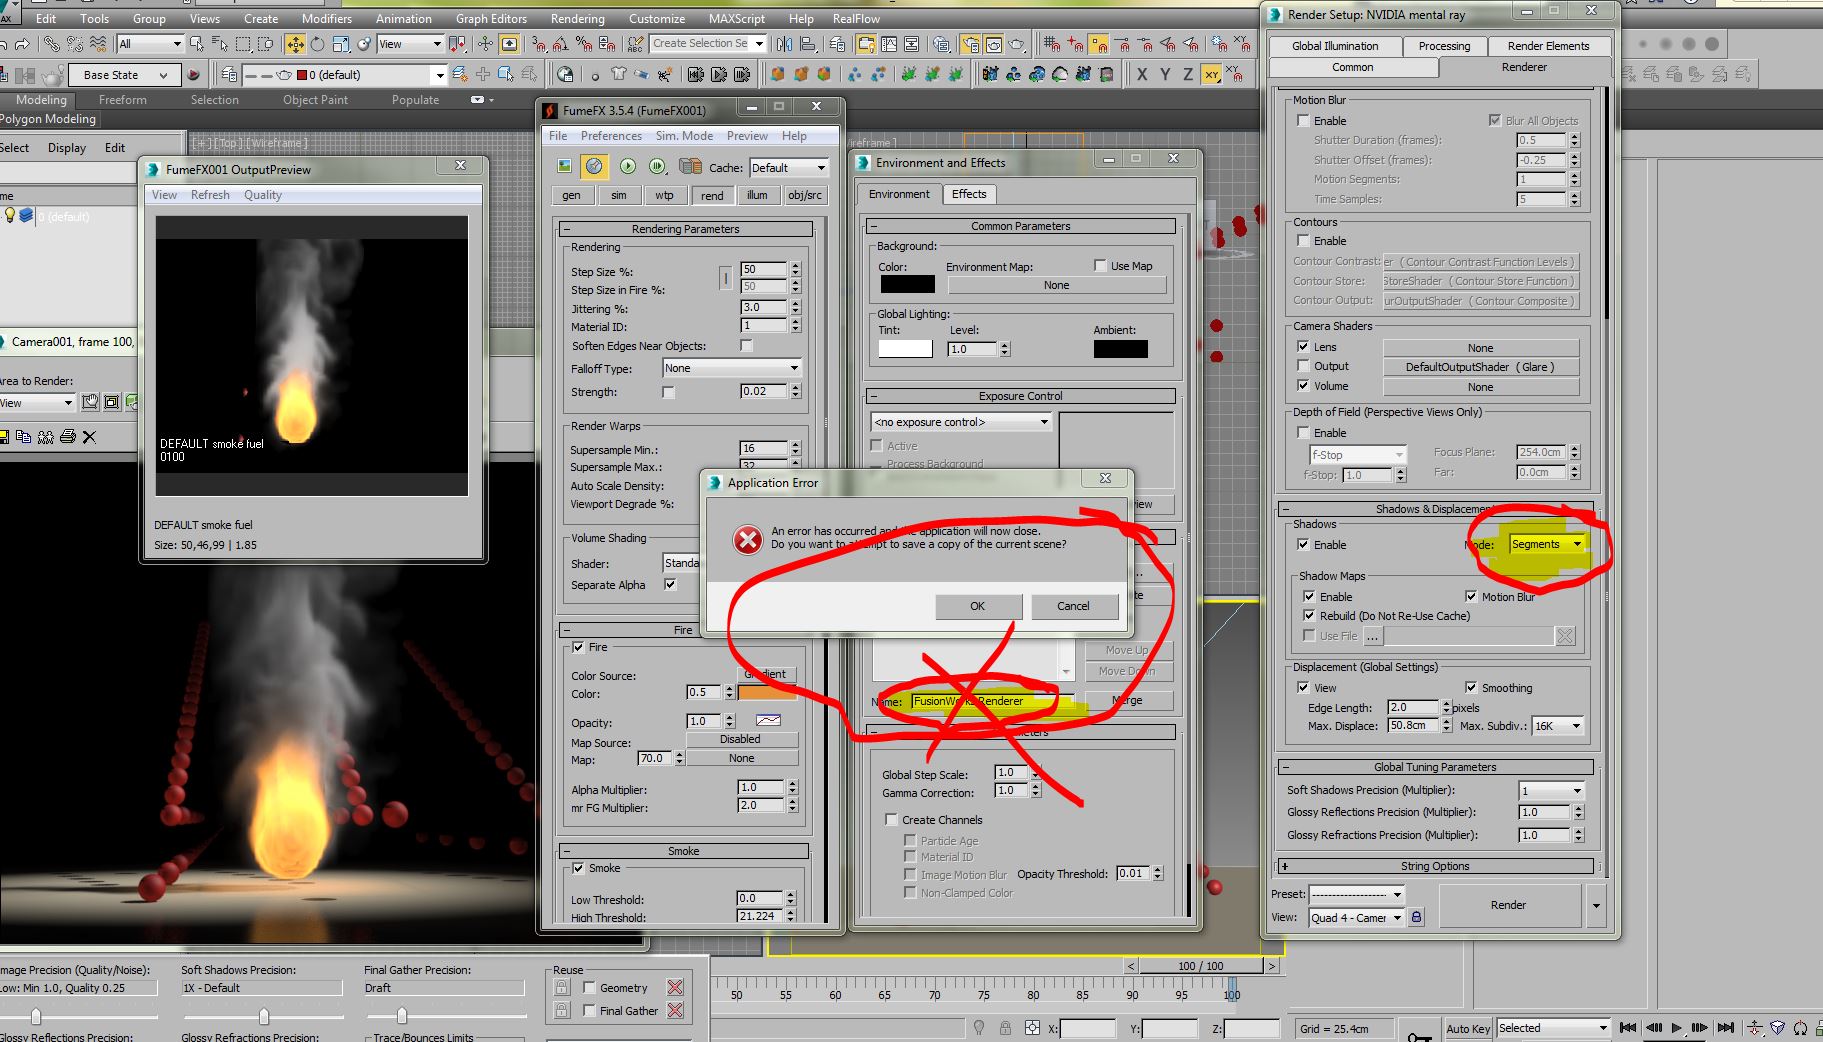Click the Edge Length value field
Screen dimensions: 1823x1042
(x=1412, y=707)
